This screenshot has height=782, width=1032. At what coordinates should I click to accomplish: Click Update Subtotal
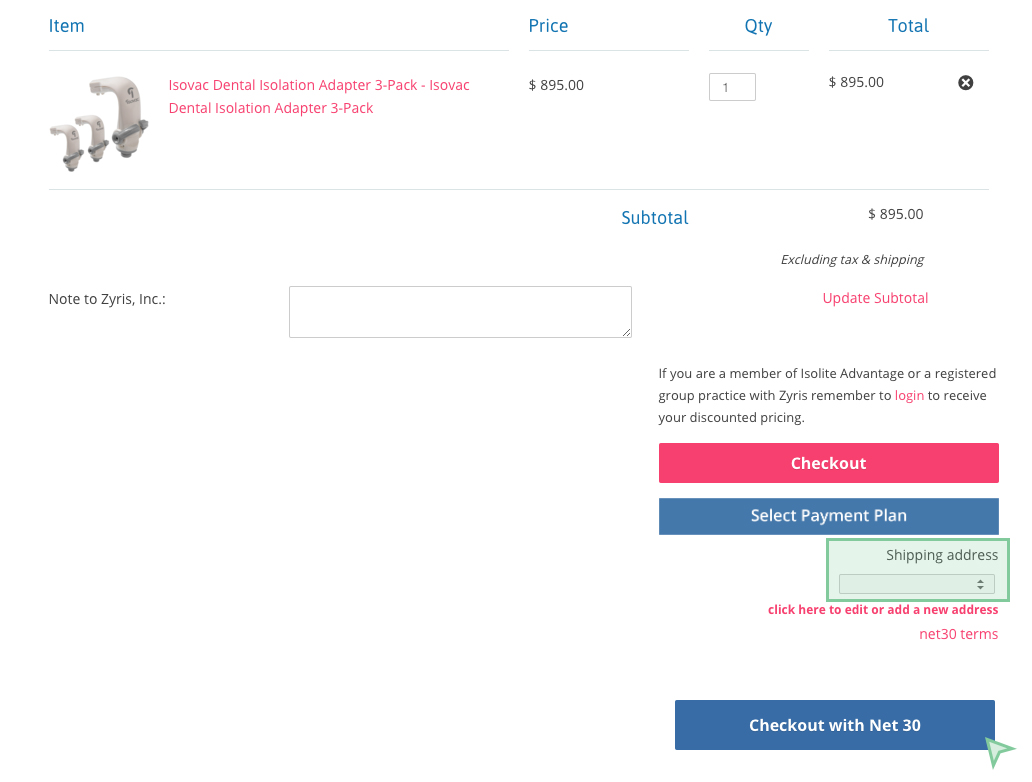click(x=875, y=297)
